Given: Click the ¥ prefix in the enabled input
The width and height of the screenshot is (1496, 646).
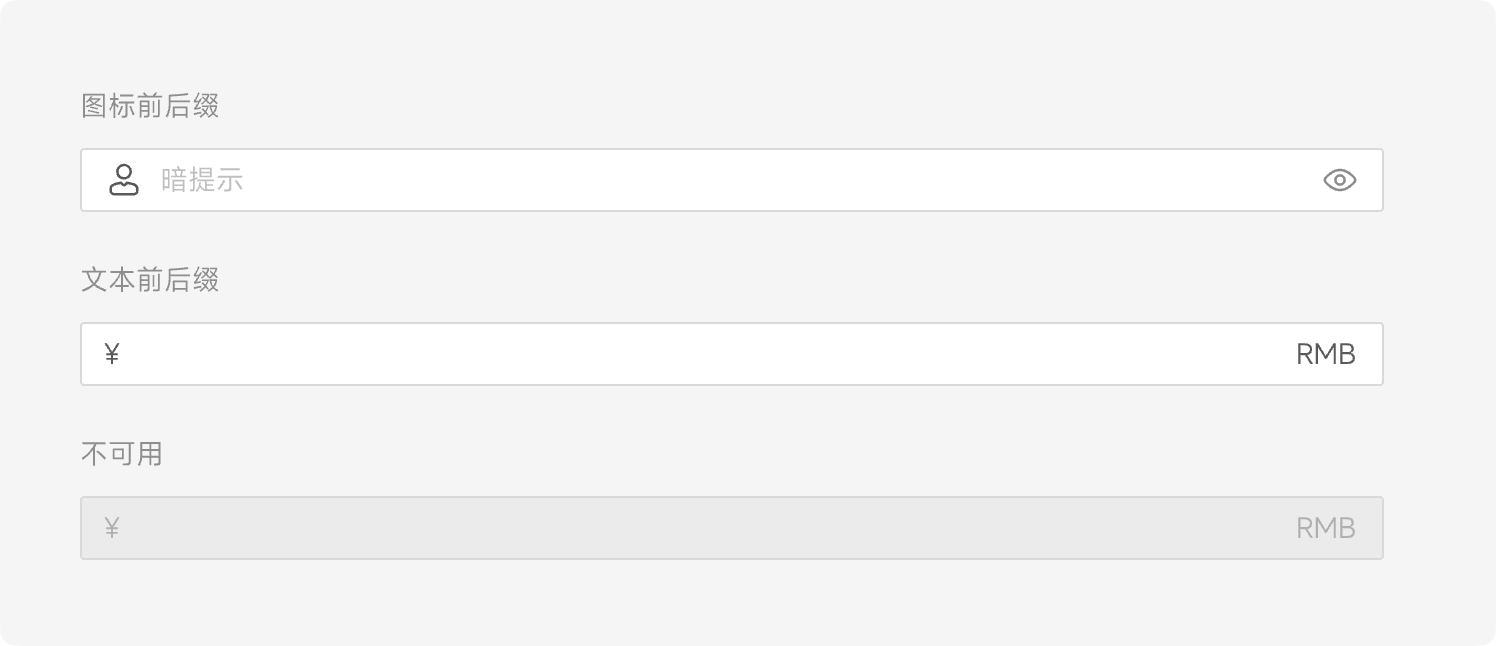Looking at the screenshot, I should point(112,354).
